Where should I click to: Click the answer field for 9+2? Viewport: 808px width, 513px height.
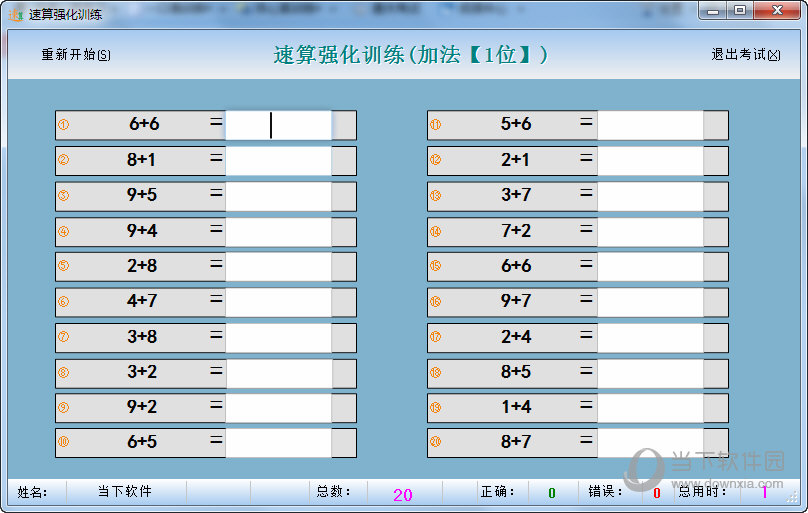(279, 408)
